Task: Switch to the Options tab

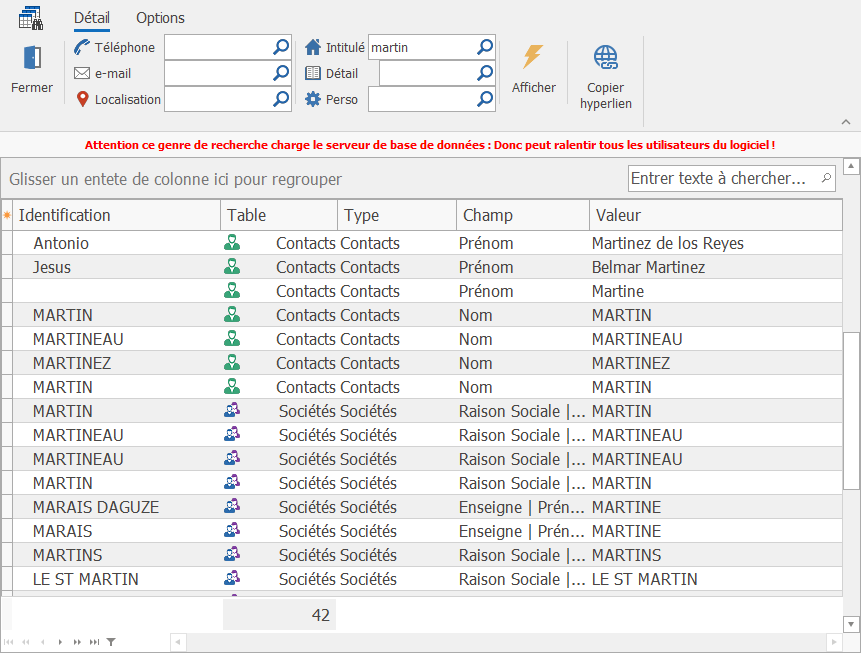Action: tap(160, 18)
